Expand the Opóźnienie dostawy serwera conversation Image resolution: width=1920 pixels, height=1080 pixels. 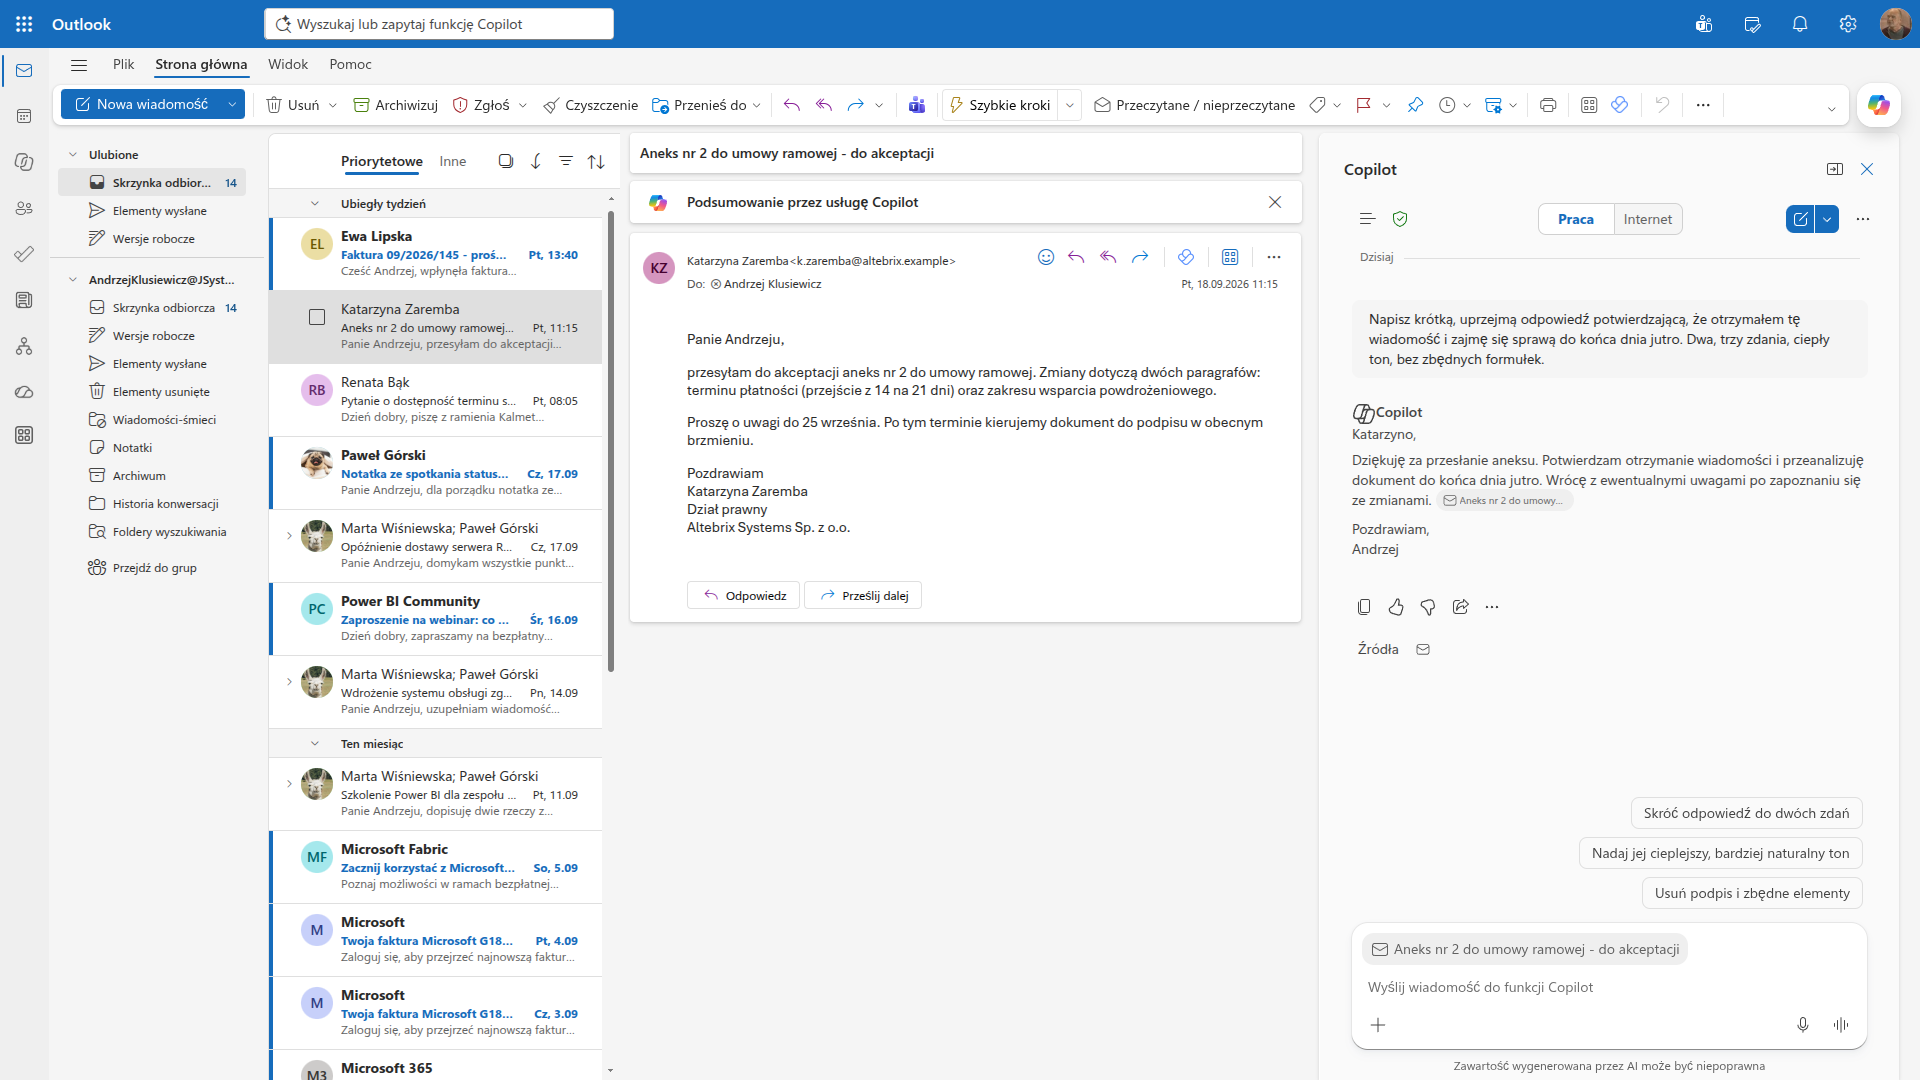pyautogui.click(x=290, y=536)
